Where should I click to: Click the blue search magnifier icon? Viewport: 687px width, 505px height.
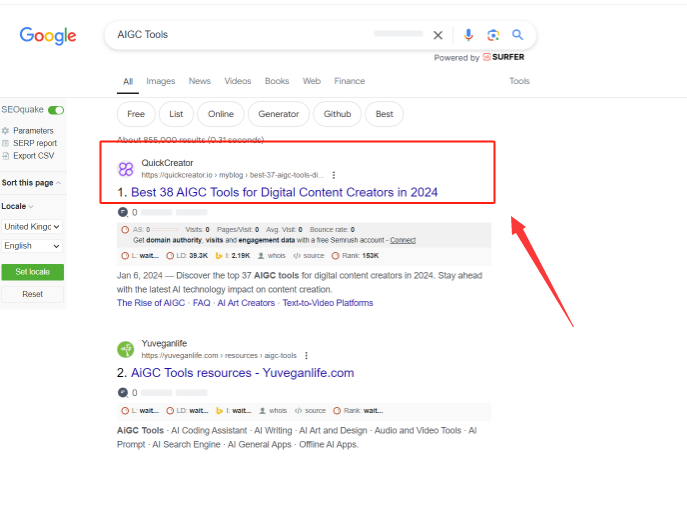[517, 35]
